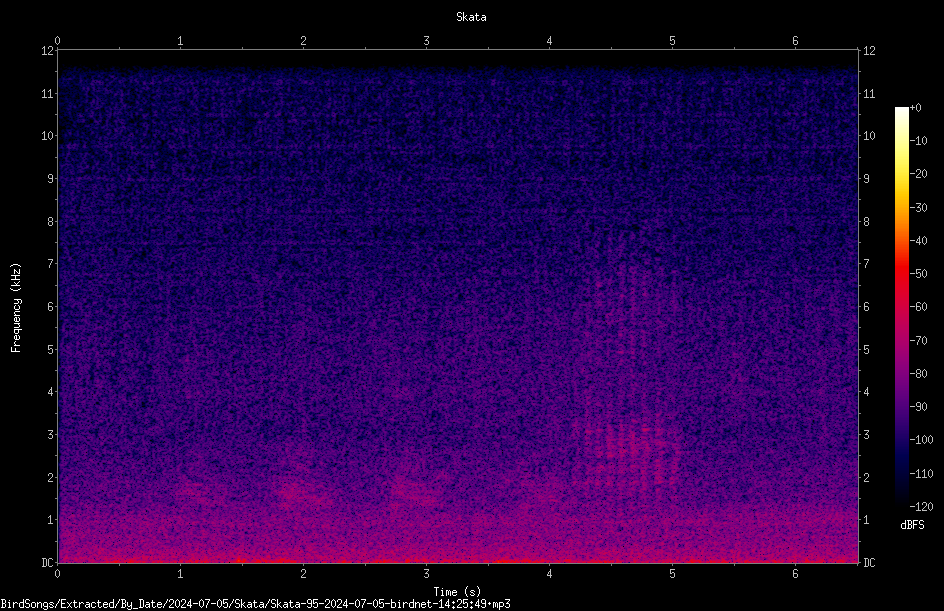Click the "0" tick on the bottom time axis
This screenshot has height=611, width=944.
click(57, 574)
